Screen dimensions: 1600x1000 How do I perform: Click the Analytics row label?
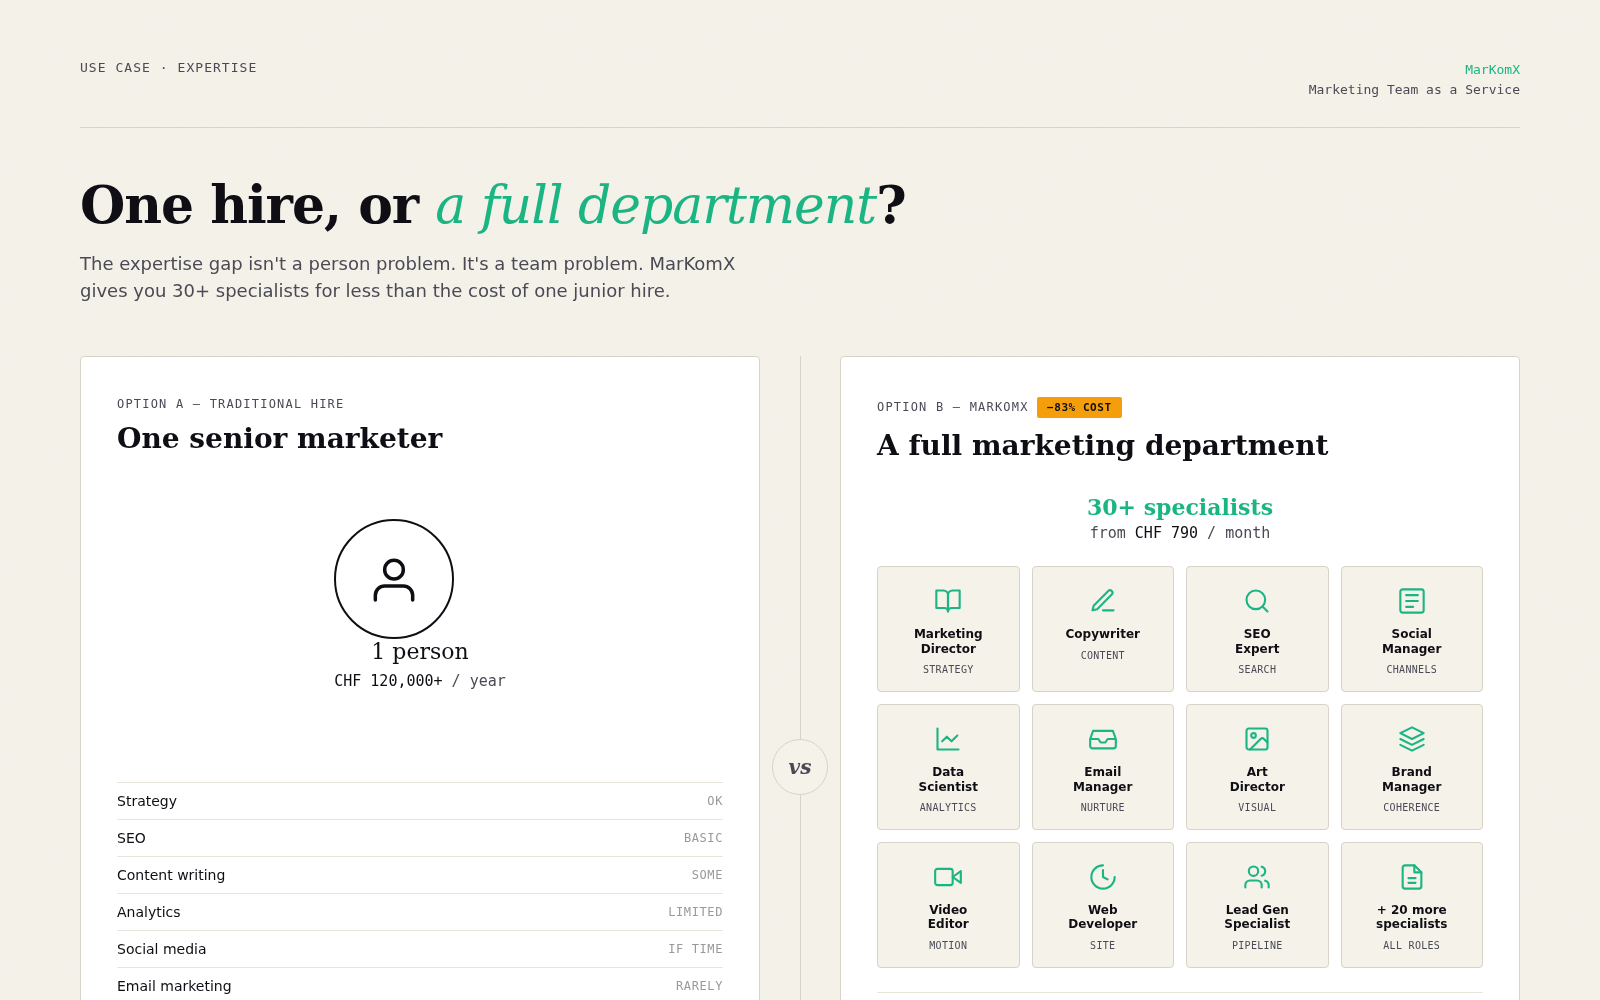[149, 912]
